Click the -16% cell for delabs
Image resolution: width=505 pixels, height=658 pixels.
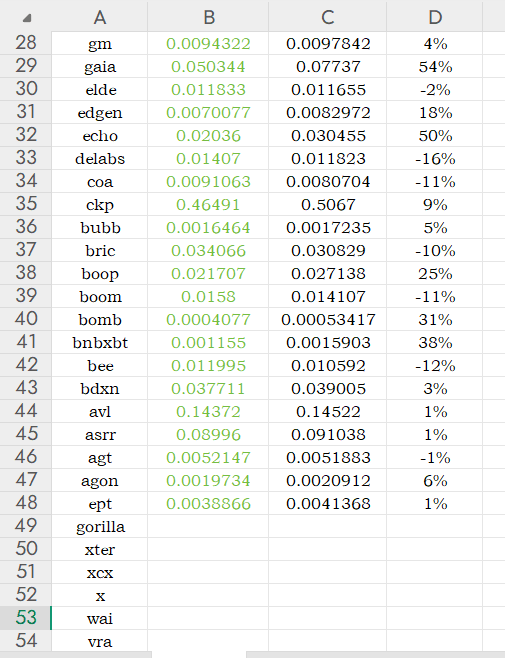coord(434,158)
